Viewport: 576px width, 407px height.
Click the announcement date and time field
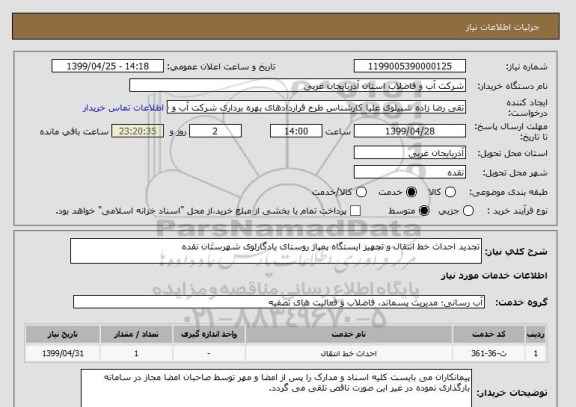pos(108,66)
